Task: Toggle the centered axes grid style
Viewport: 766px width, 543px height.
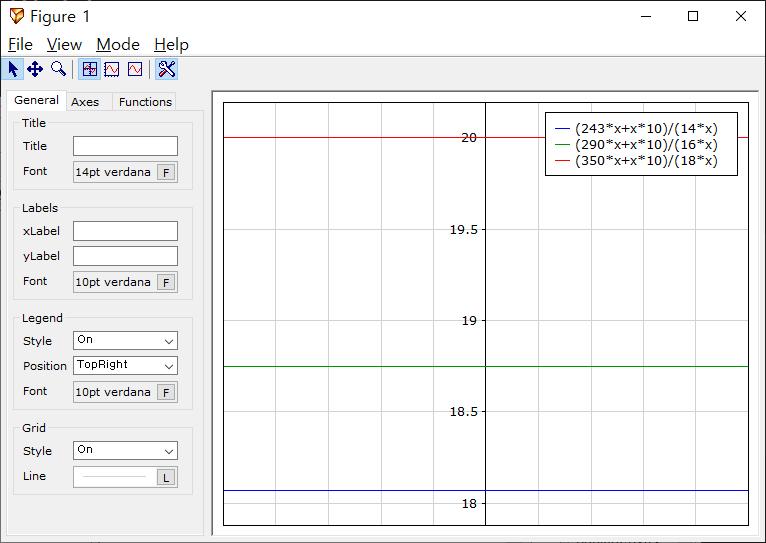Action: tap(90, 69)
